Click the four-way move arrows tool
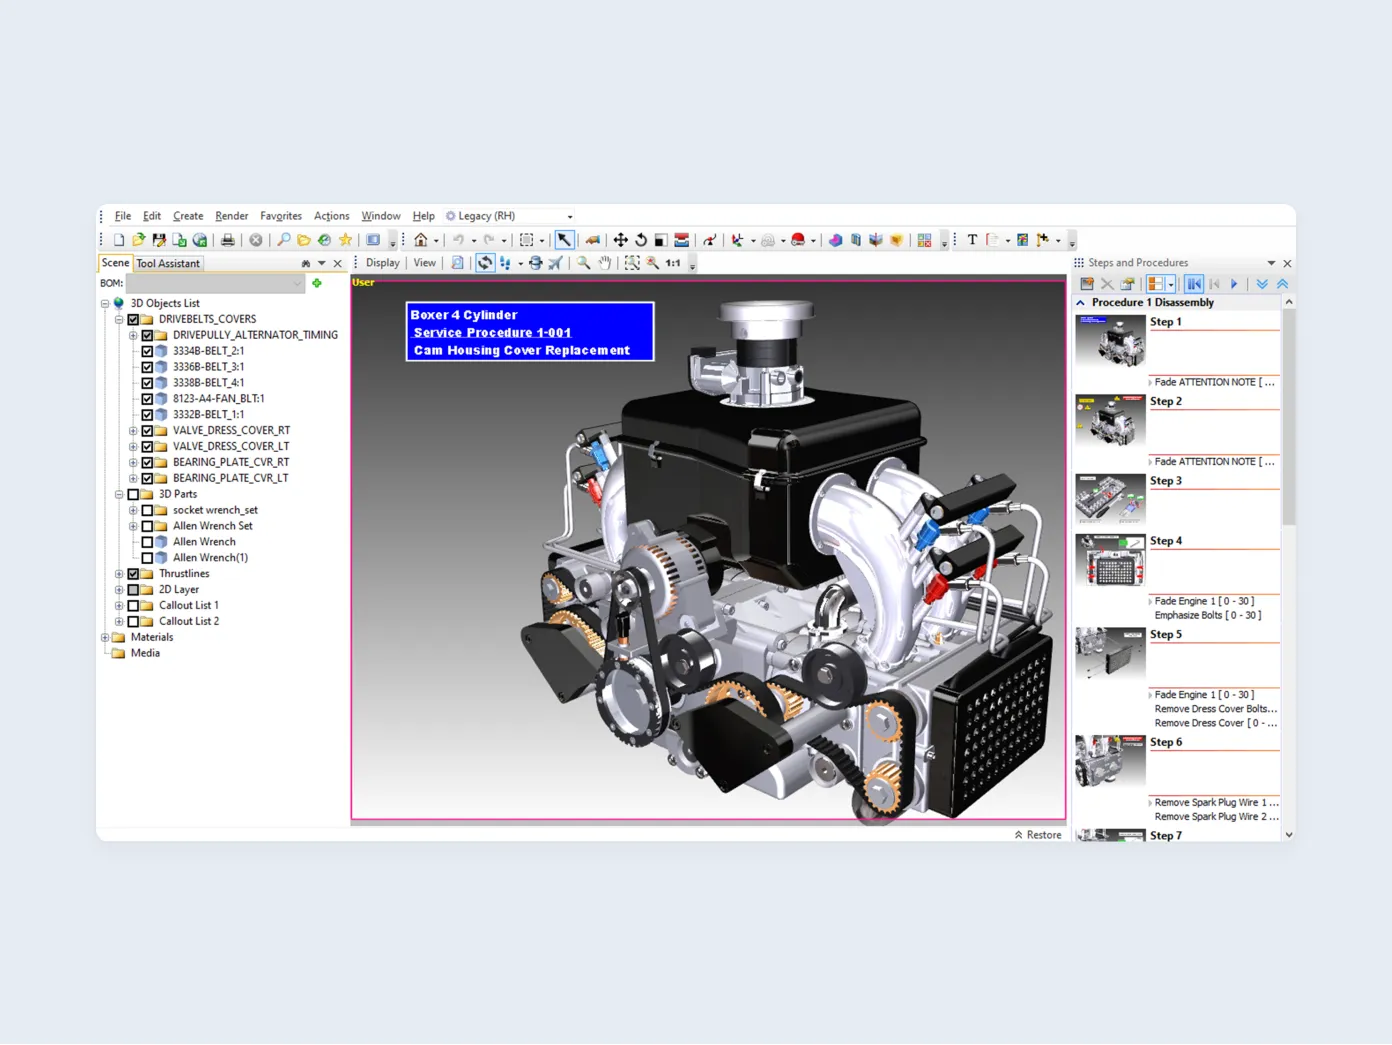The height and width of the screenshot is (1045, 1392). 620,240
